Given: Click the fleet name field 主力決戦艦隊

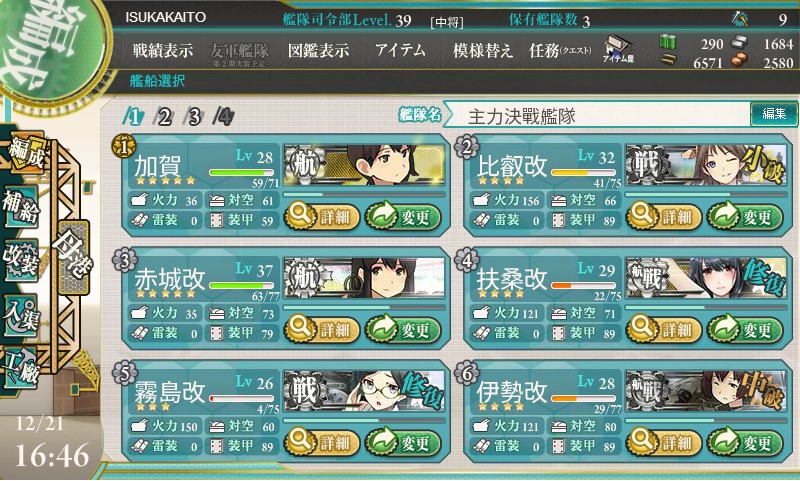Looking at the screenshot, I should (x=599, y=115).
